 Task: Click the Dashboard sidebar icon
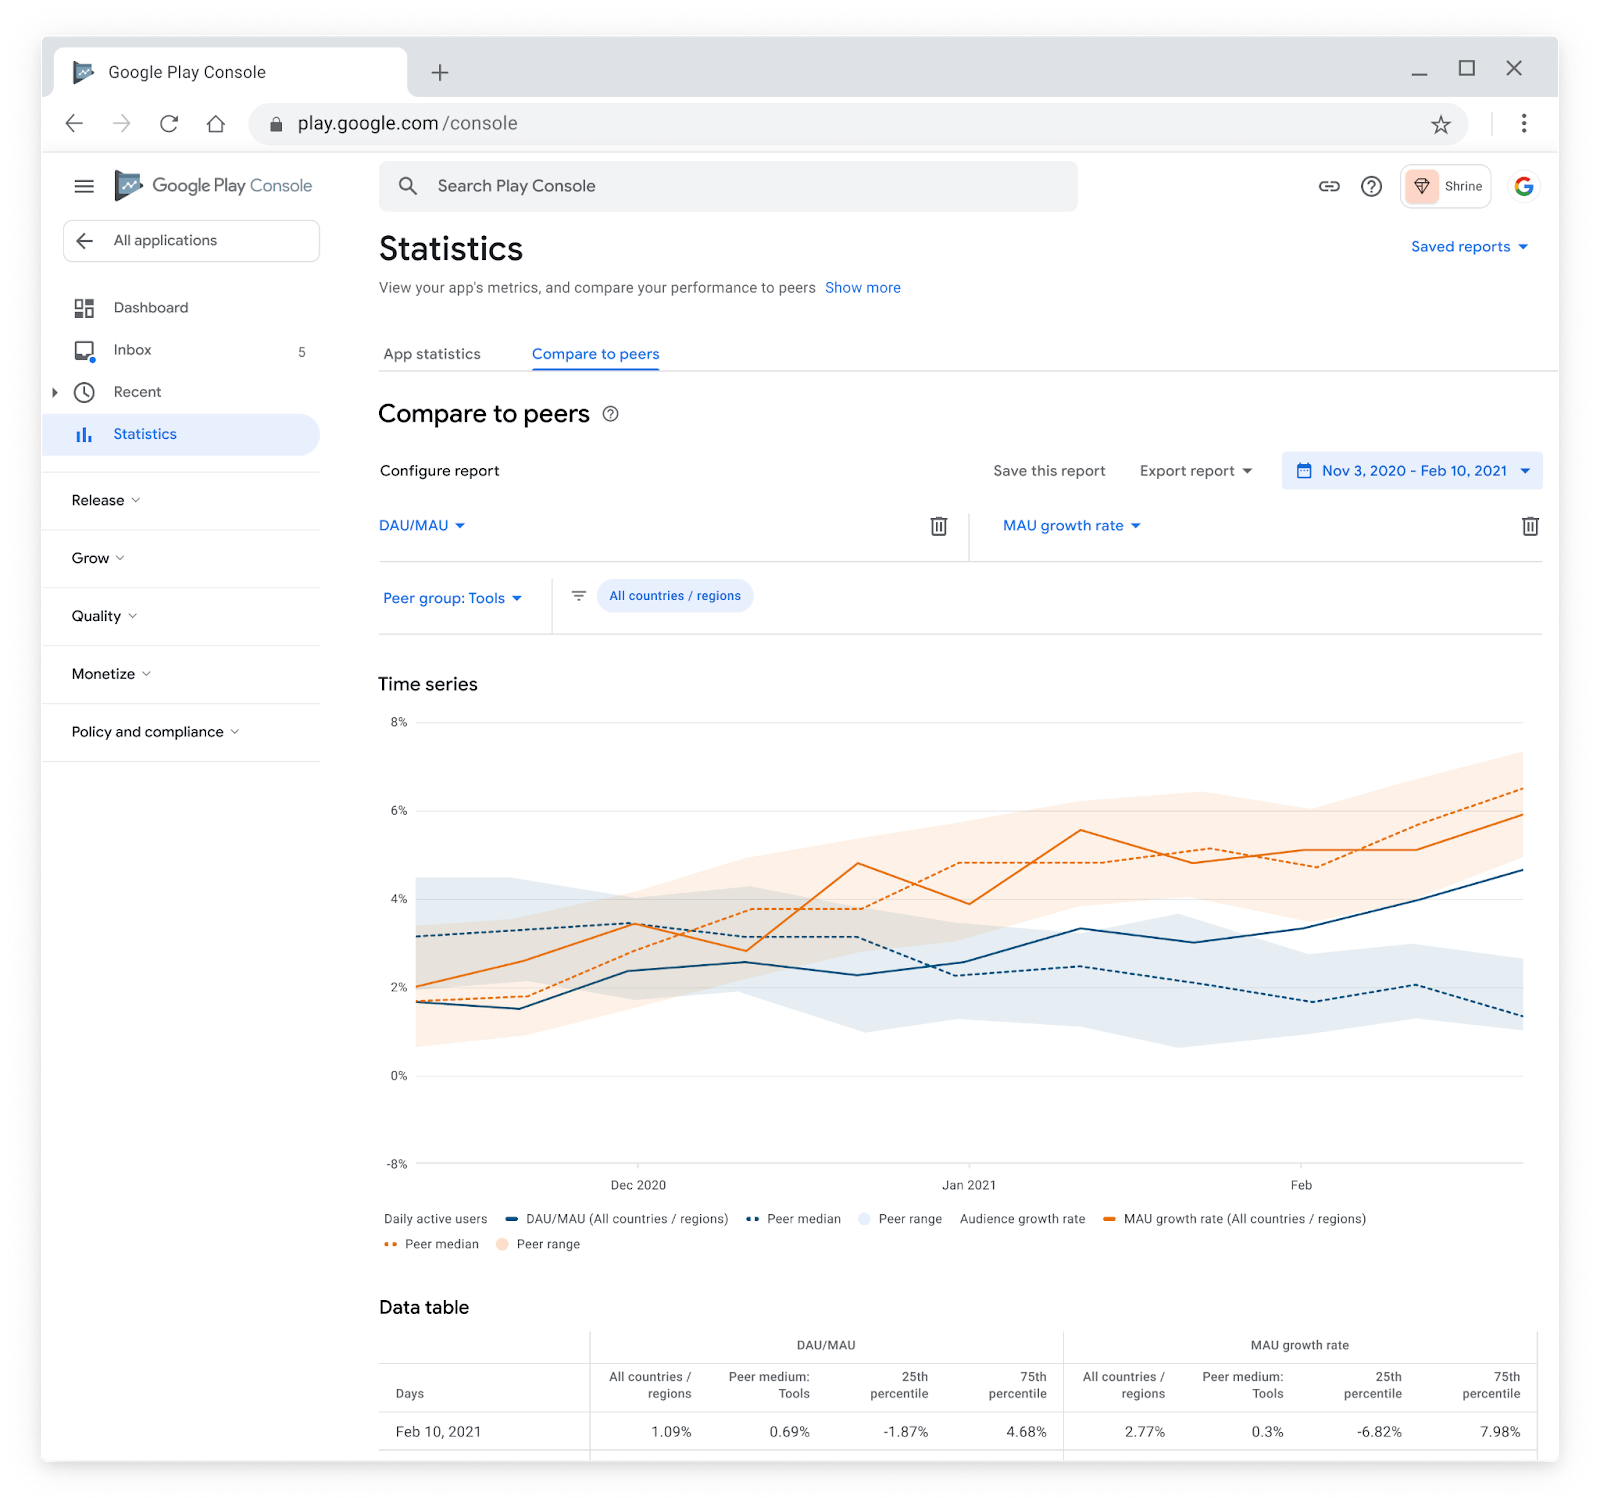click(x=84, y=308)
